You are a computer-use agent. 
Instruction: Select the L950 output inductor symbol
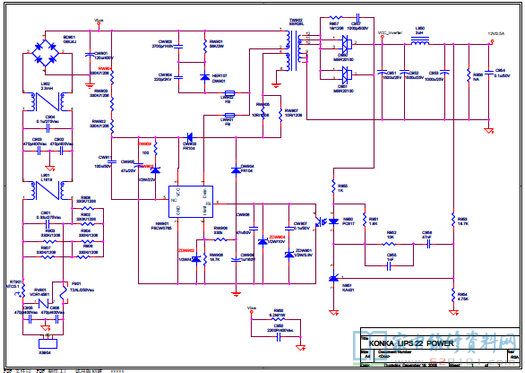(x=420, y=41)
